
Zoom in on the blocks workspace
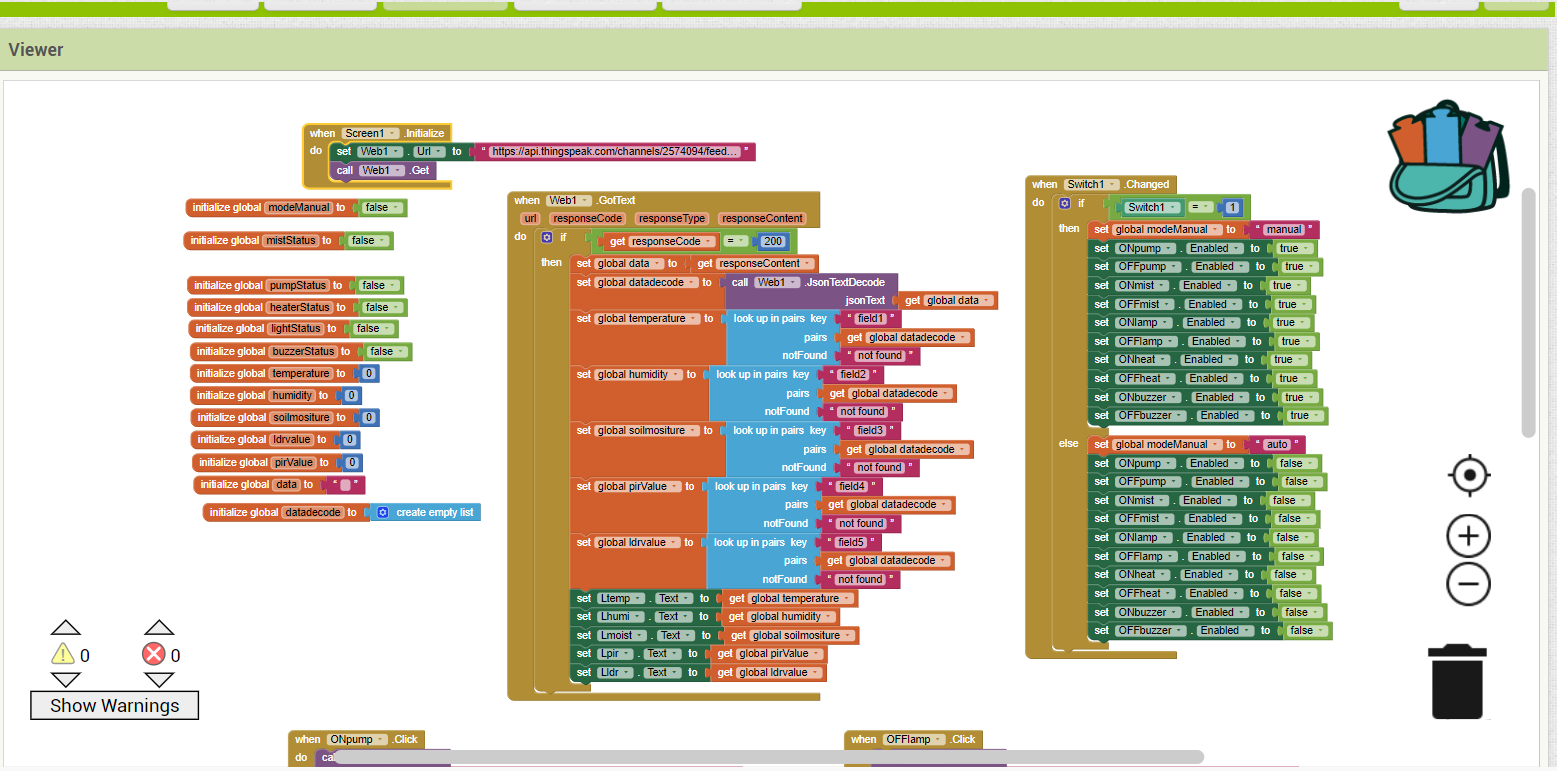pos(1468,536)
